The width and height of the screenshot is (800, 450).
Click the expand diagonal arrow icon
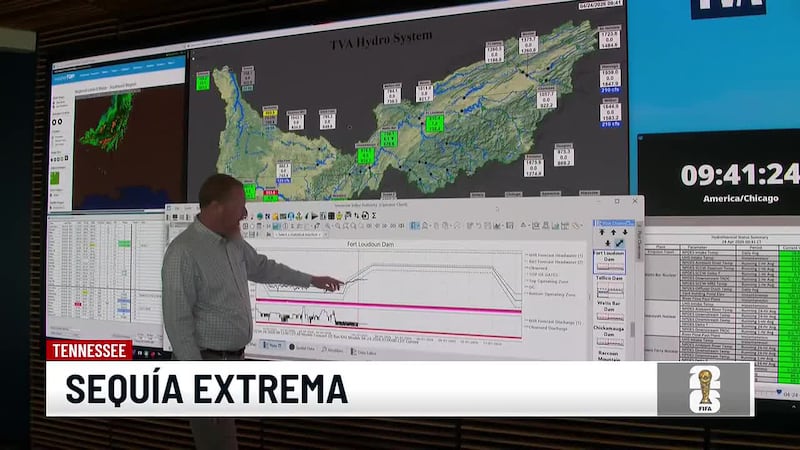pos(619,243)
